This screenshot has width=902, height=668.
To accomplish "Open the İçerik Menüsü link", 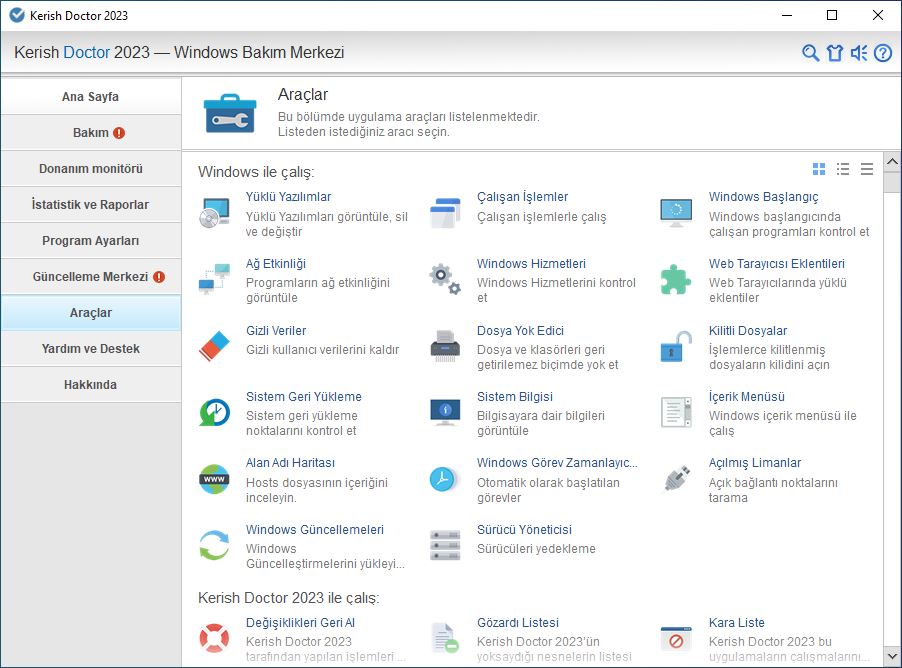I will (747, 396).
